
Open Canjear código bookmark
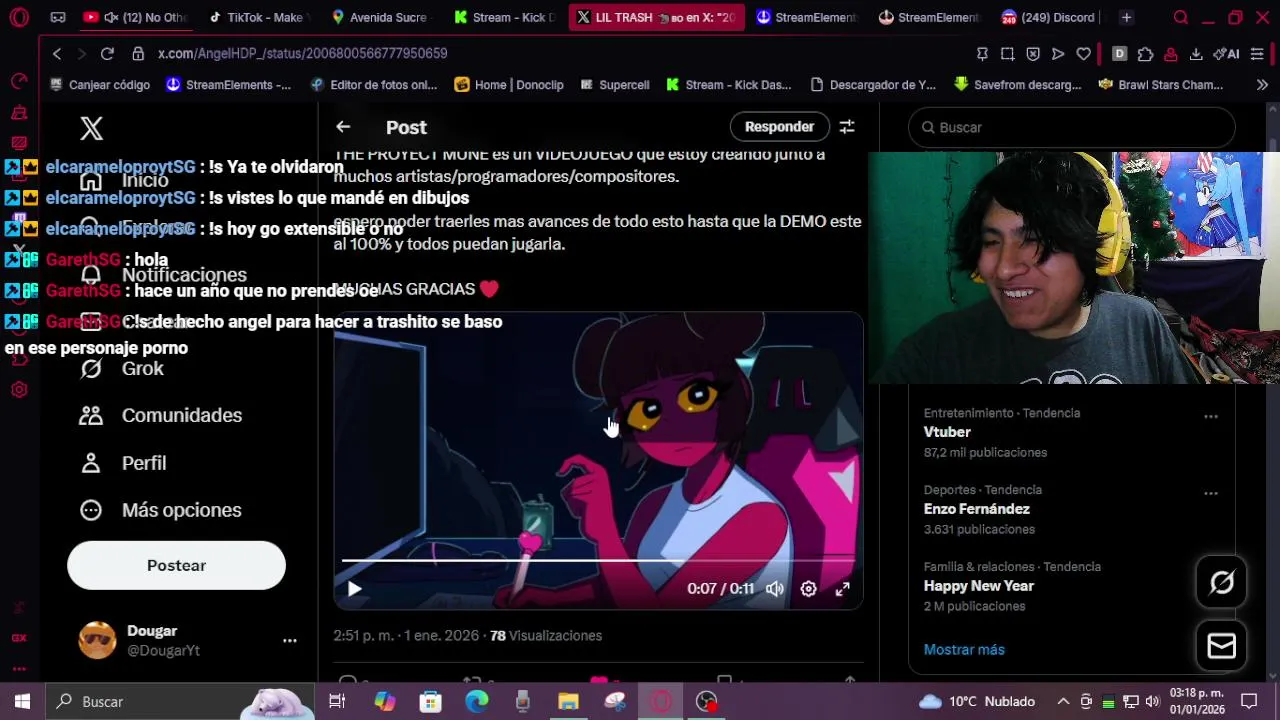[99, 85]
